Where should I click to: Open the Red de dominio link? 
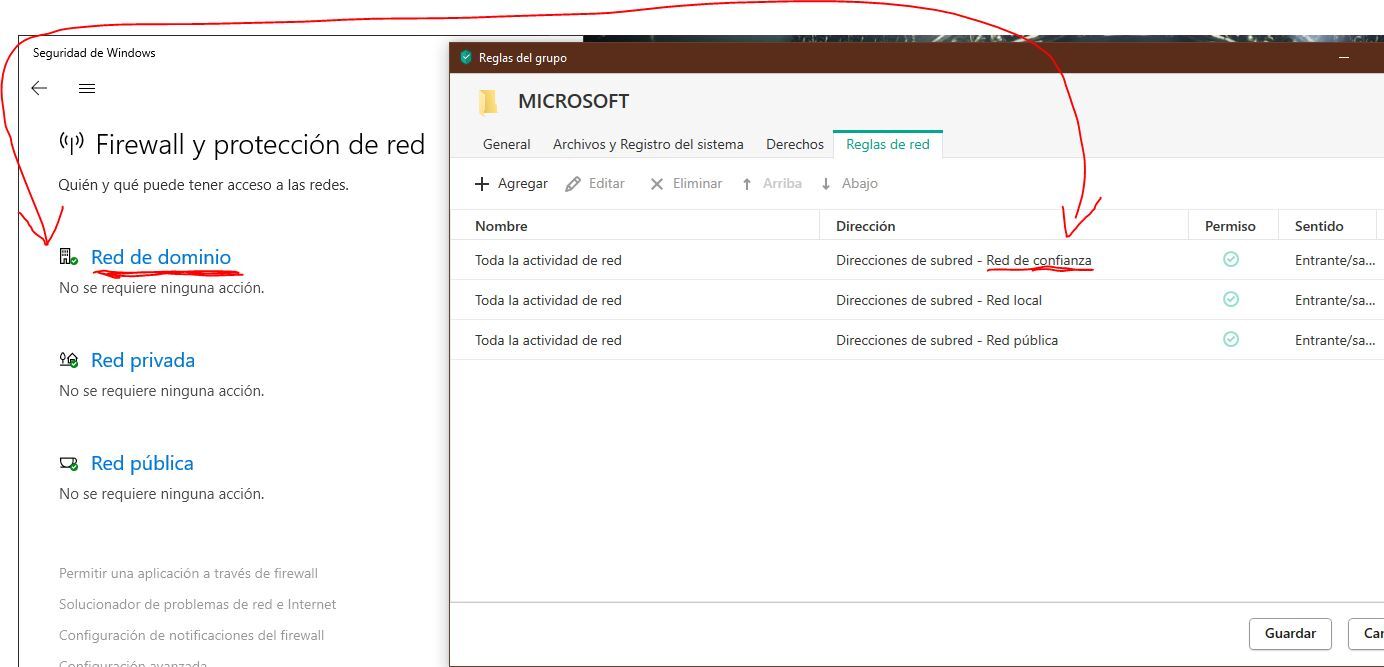pos(161,257)
